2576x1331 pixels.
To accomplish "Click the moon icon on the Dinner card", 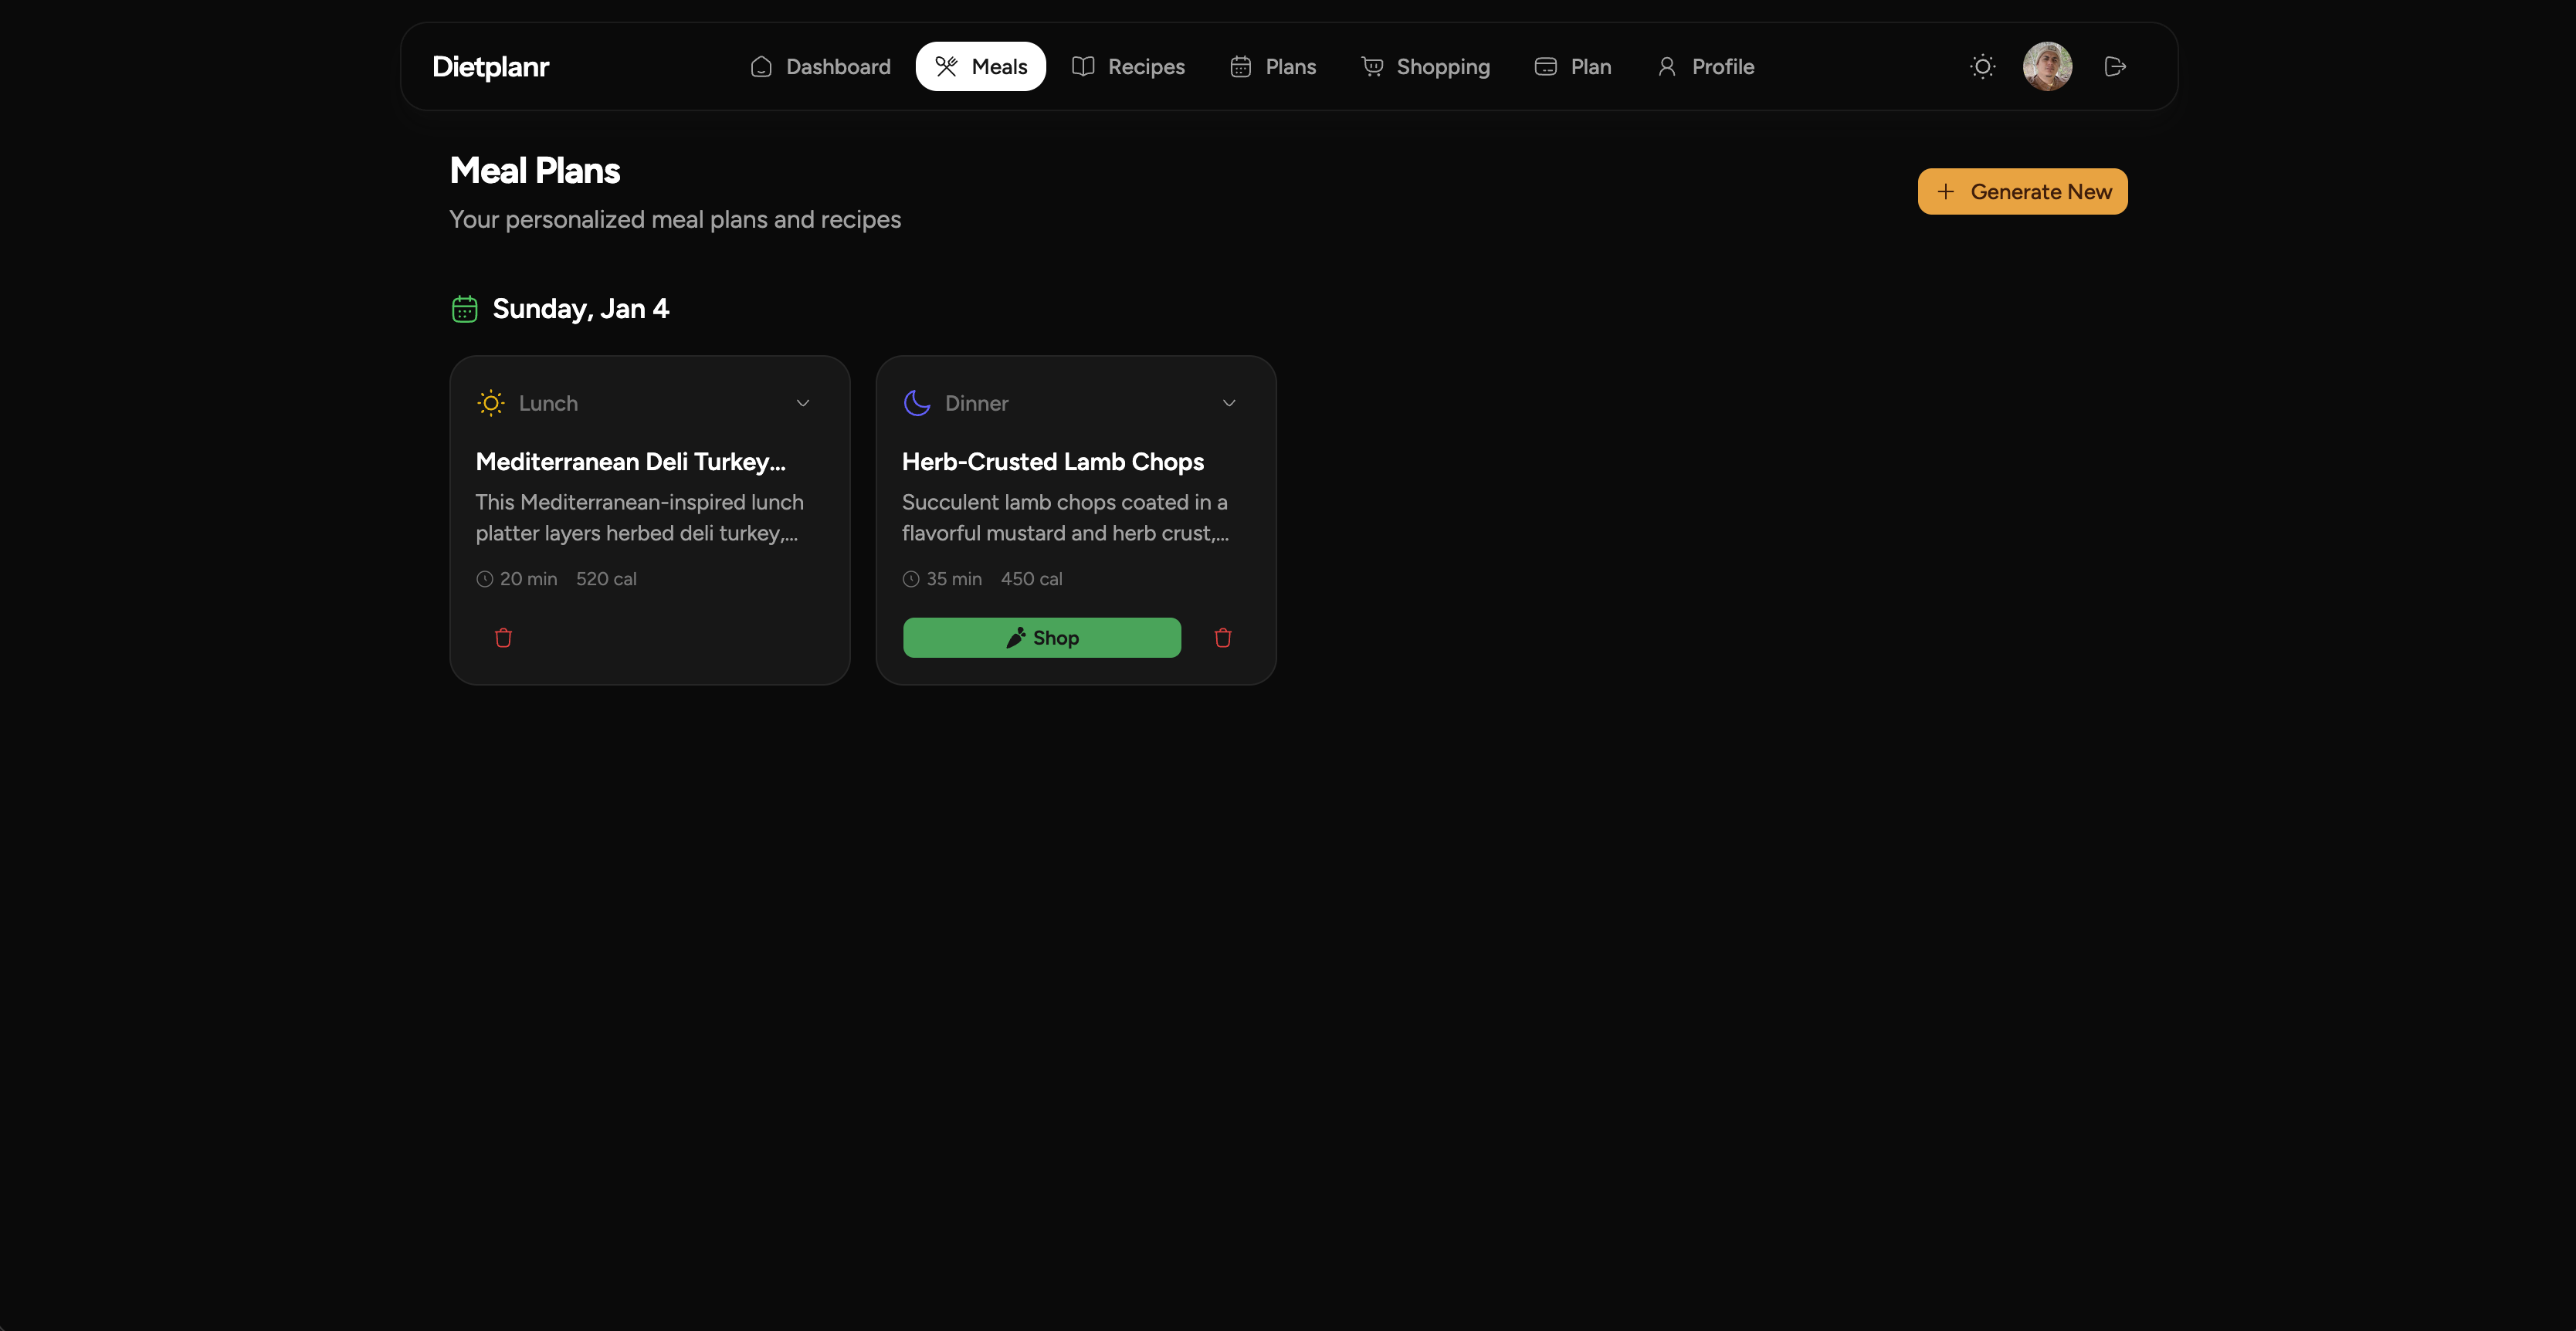I will click(x=916, y=403).
